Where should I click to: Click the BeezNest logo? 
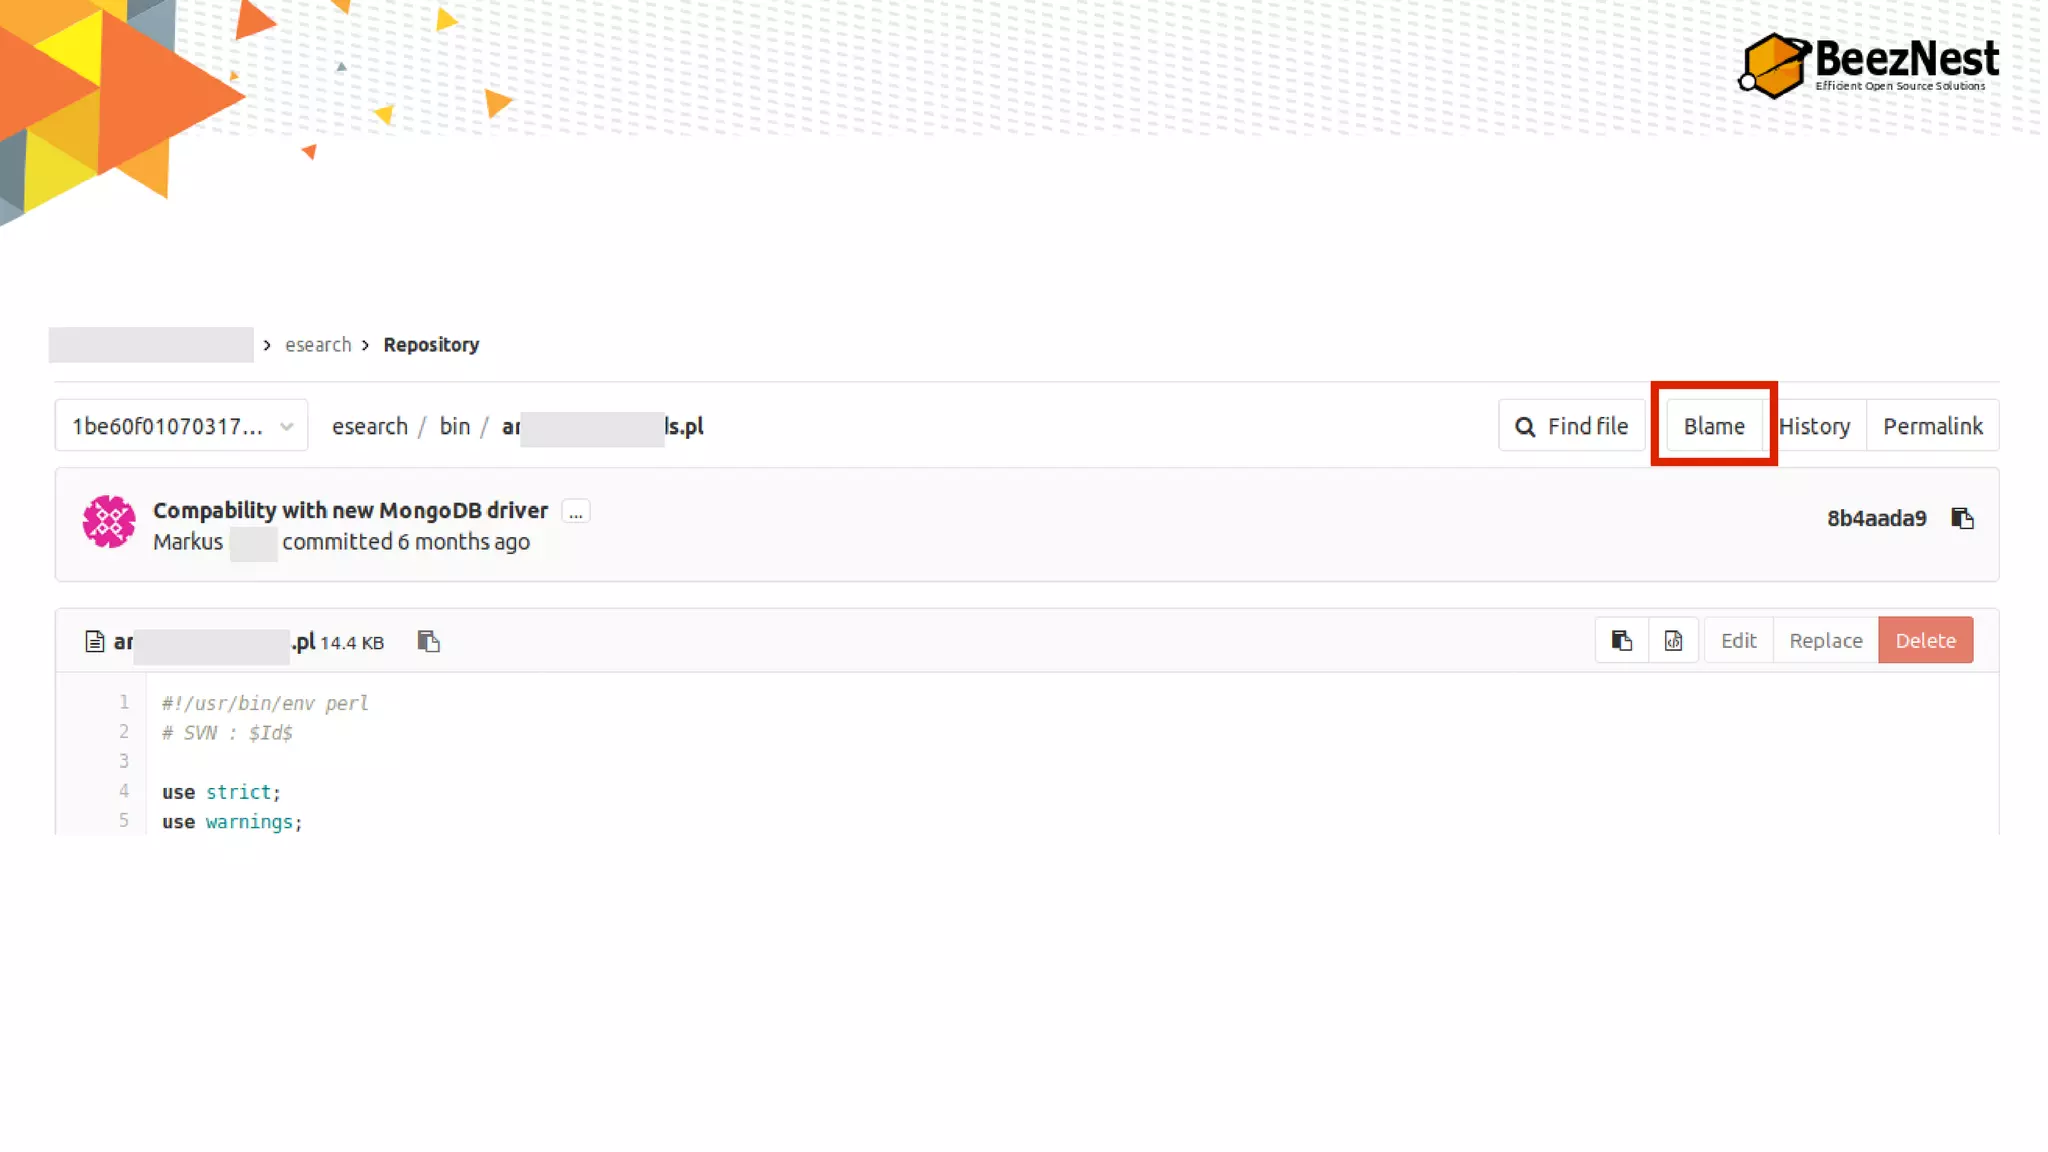(x=1868, y=65)
